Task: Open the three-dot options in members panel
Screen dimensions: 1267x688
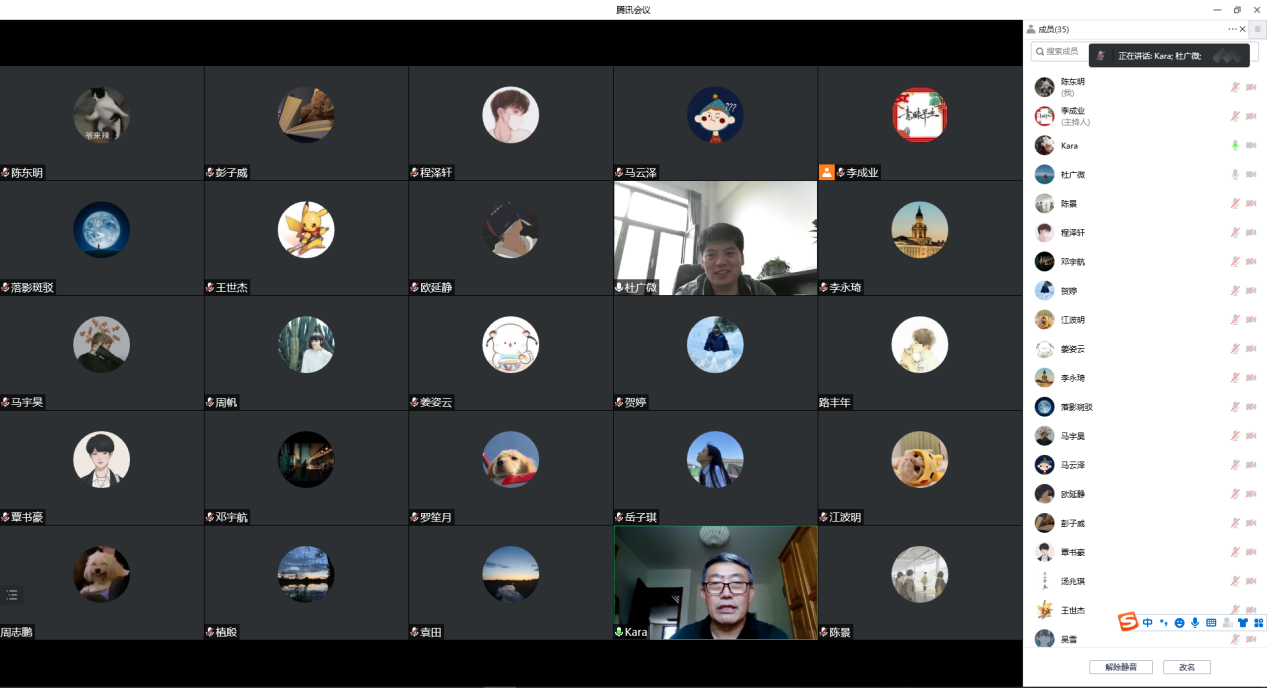Action: pos(1232,30)
